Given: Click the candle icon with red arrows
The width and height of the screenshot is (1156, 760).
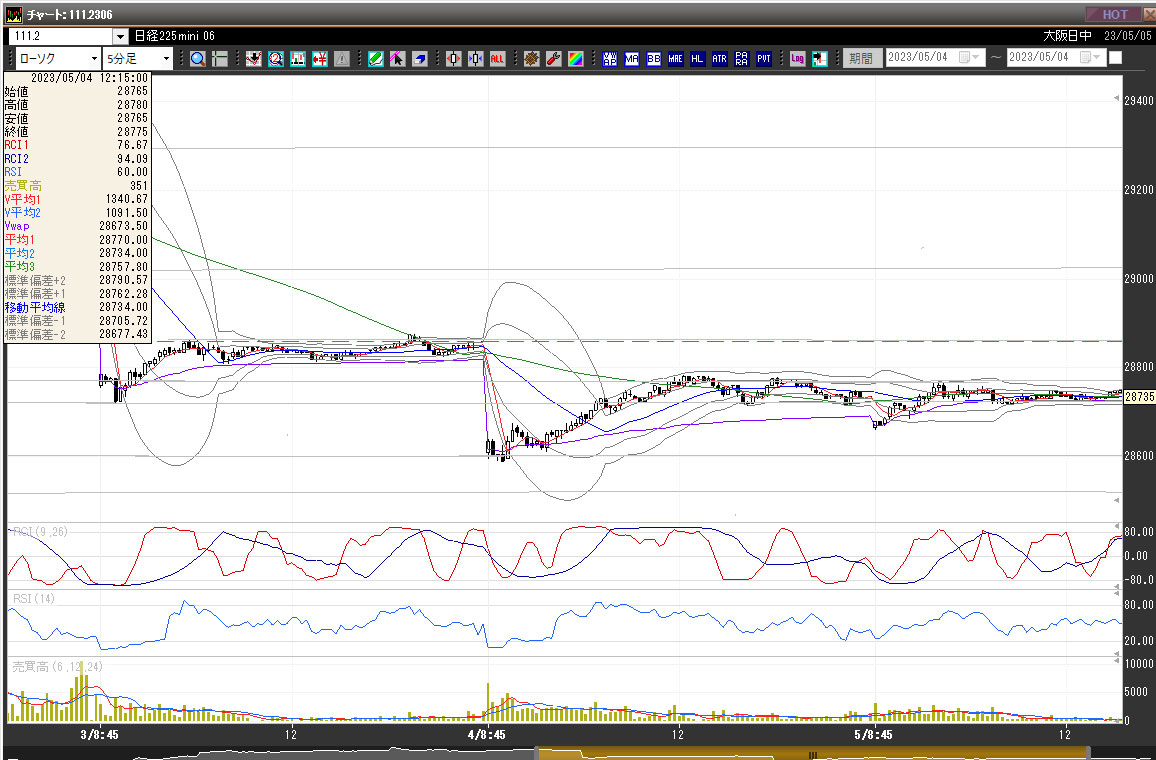Looking at the screenshot, I should (x=453, y=58).
